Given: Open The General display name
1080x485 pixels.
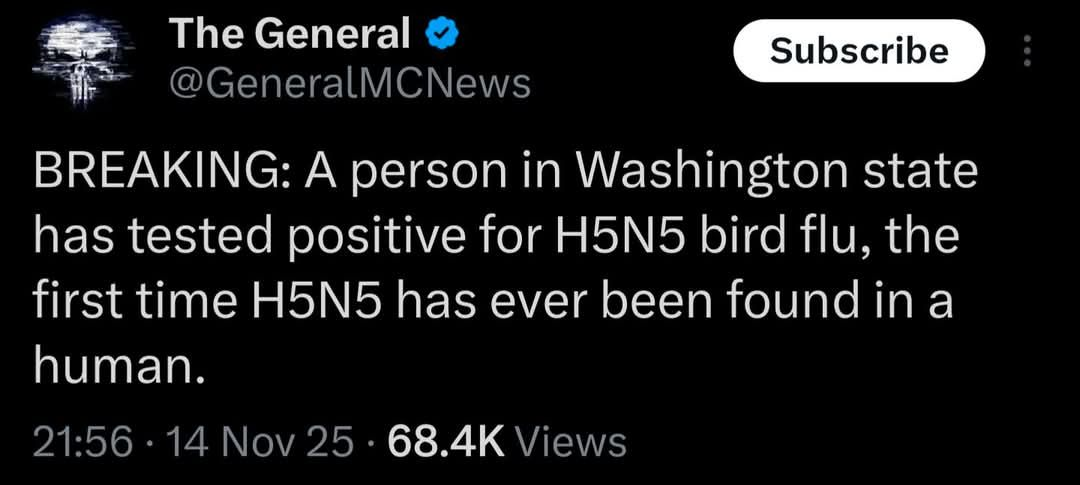Looking at the screenshot, I should [290, 36].
